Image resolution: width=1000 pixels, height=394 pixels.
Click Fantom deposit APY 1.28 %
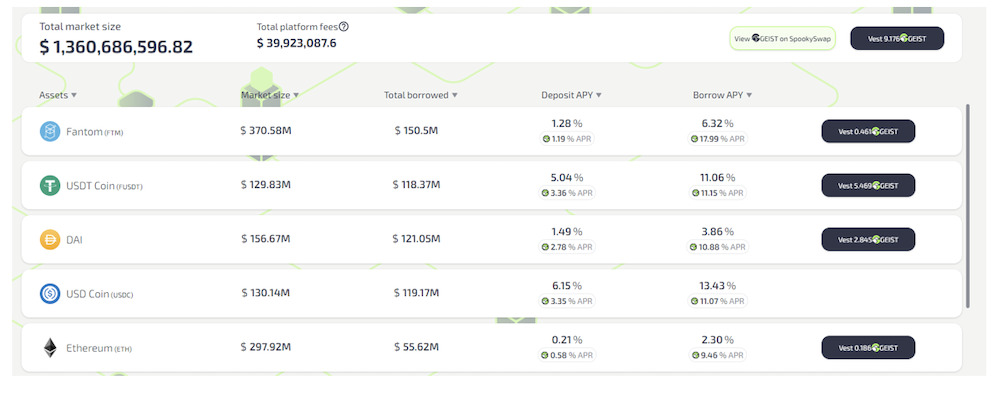tap(567, 124)
